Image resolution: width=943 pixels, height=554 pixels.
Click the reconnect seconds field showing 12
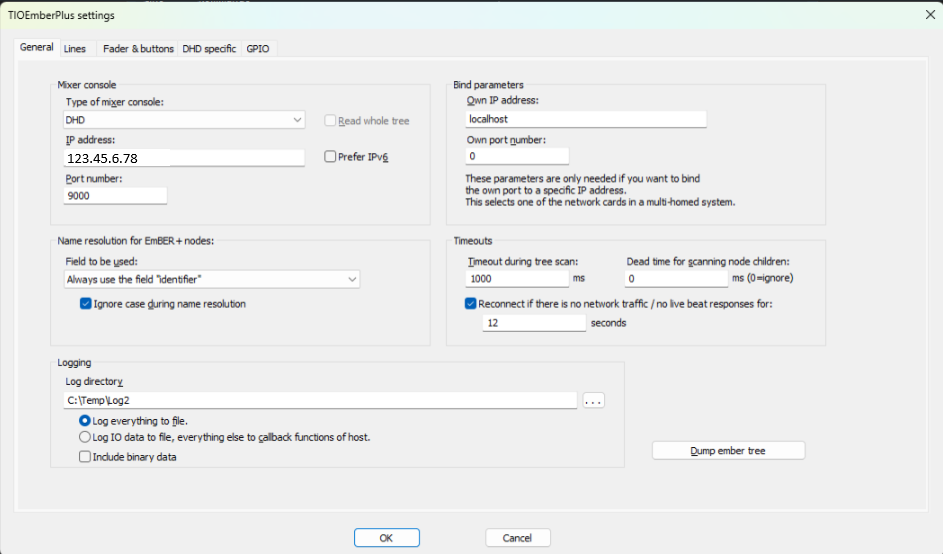(534, 323)
